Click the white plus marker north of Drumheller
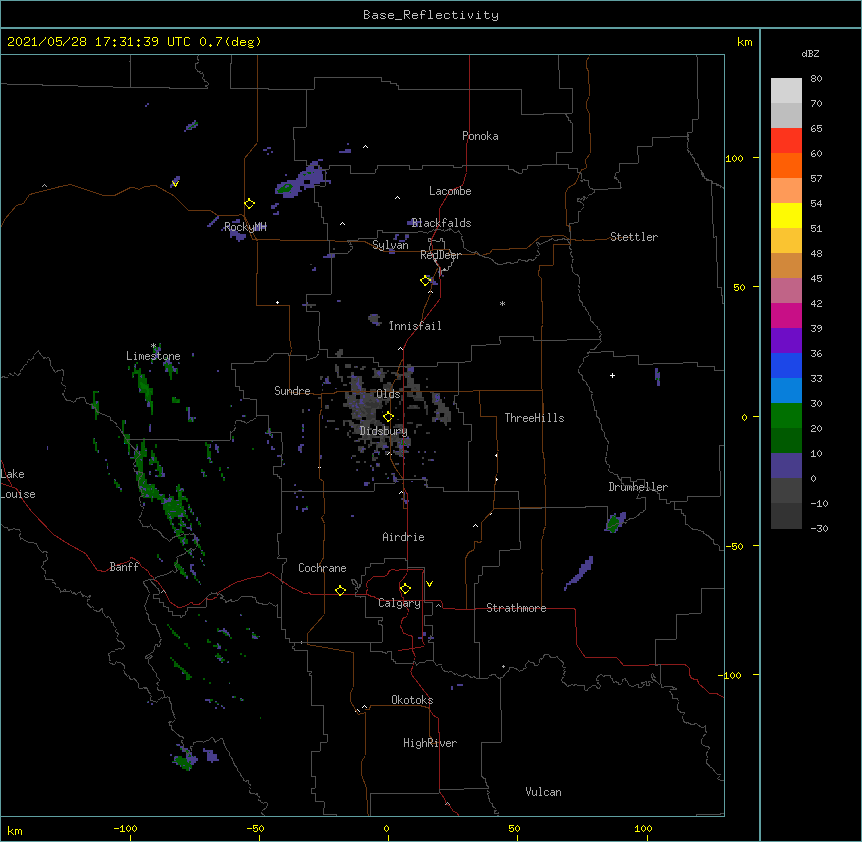Viewport: 862px width, 842px height. coord(612,375)
